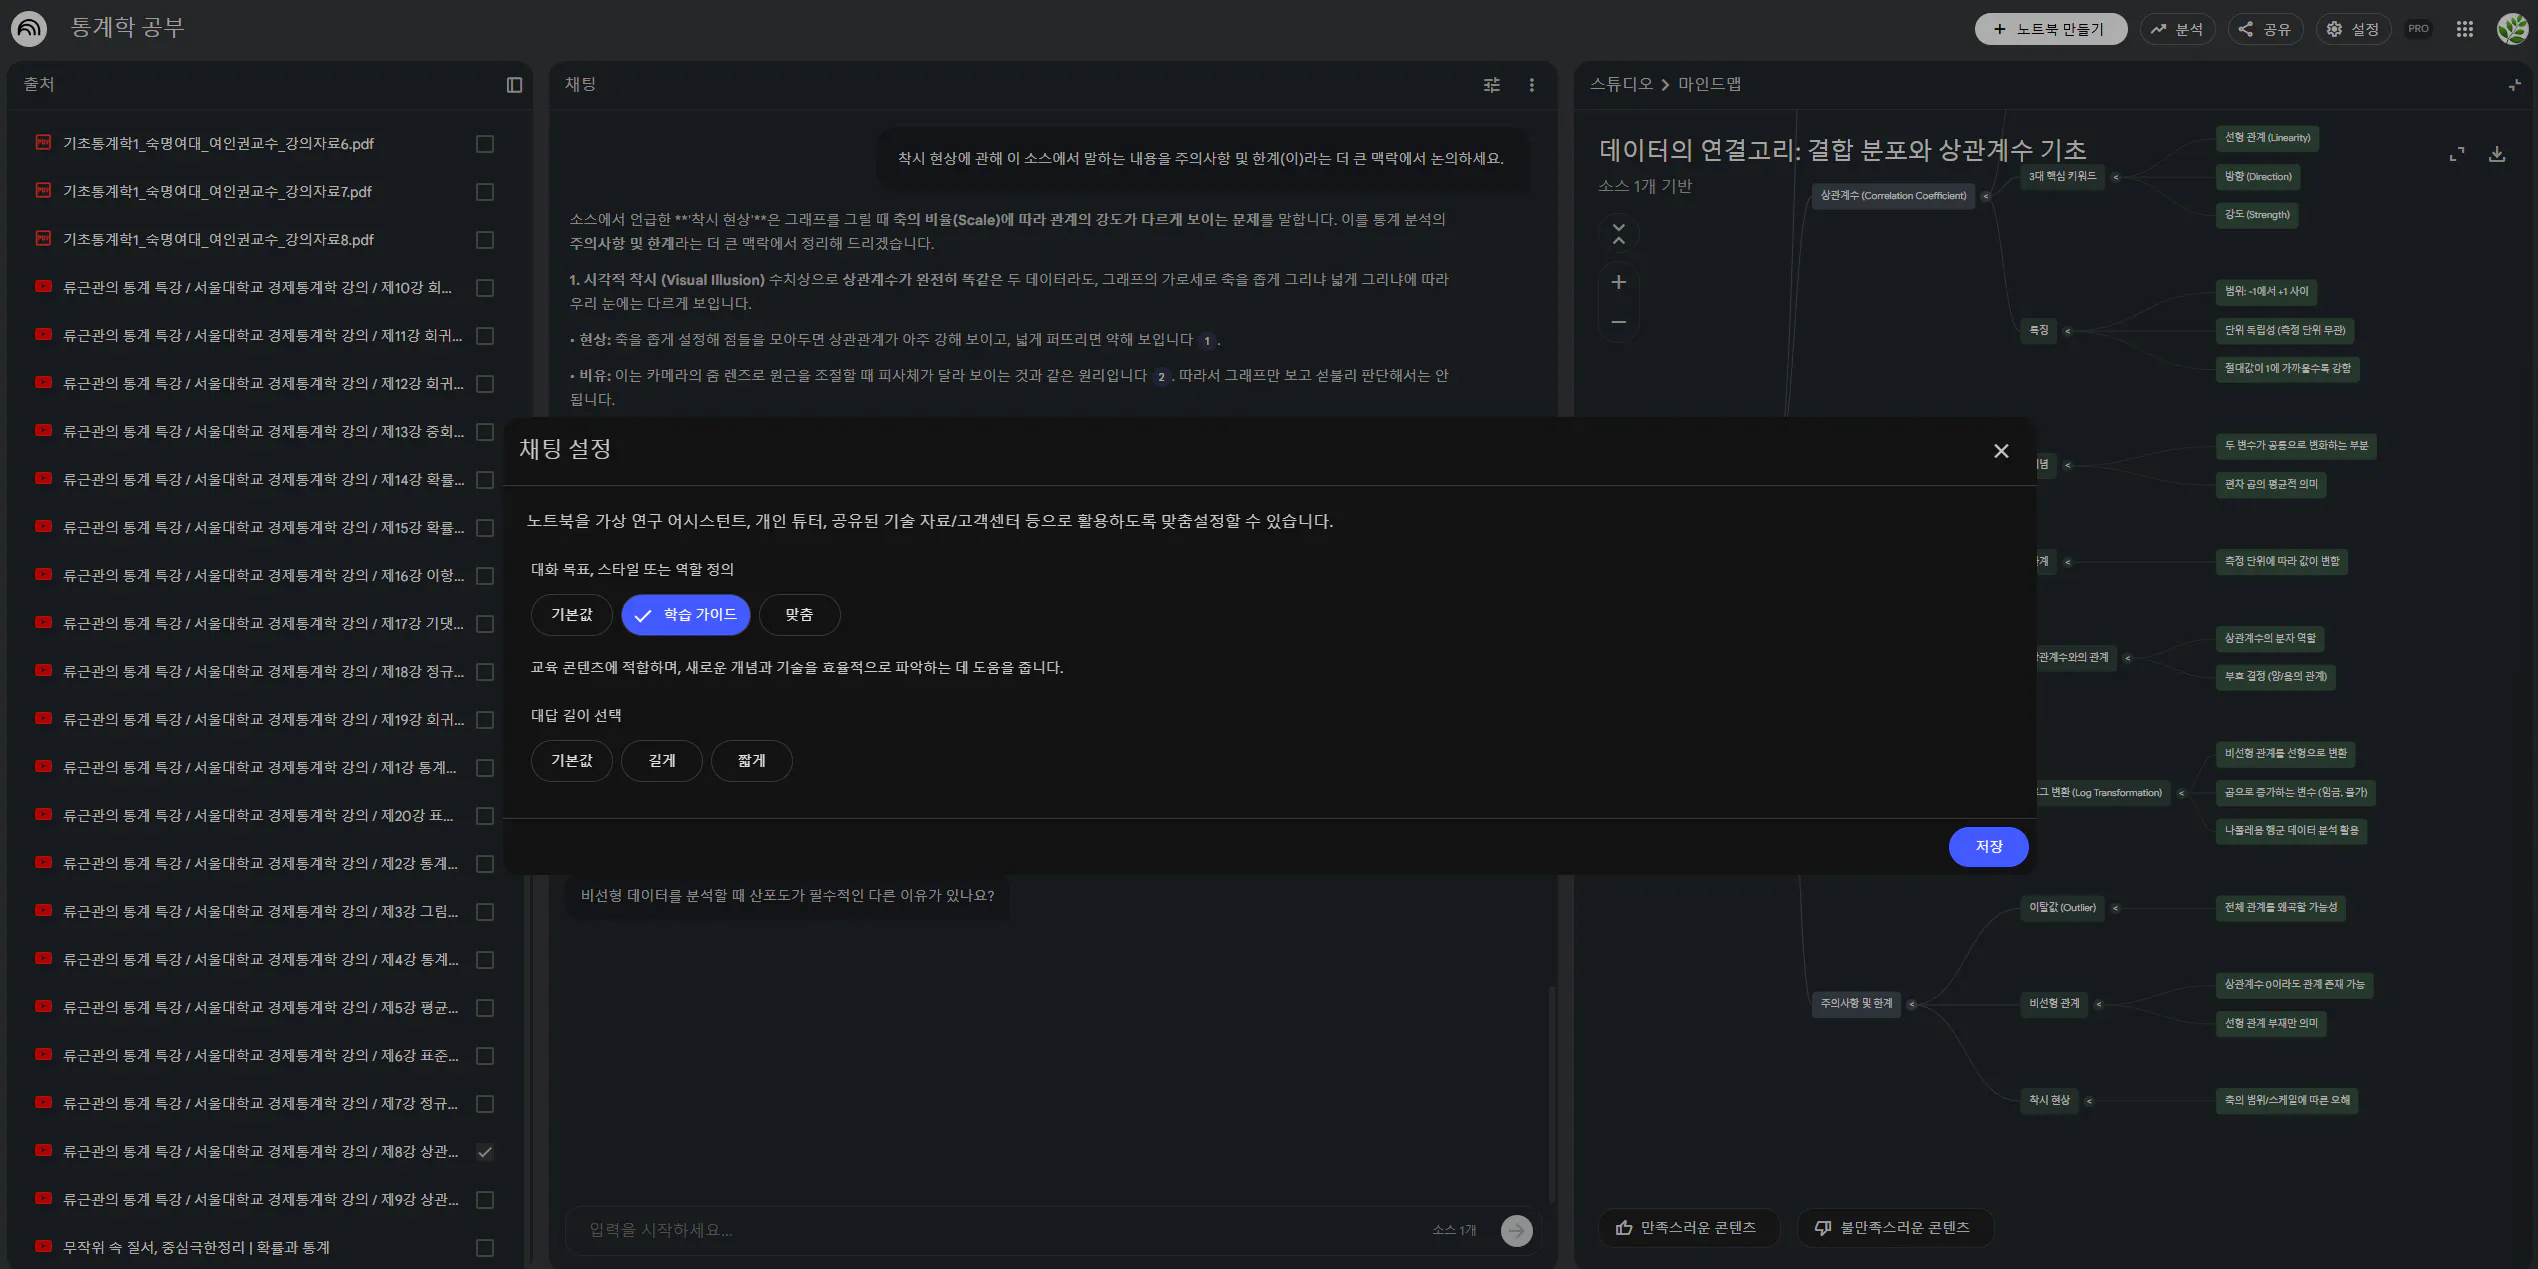Zoom out on the mind map
Viewport: 2538px width, 1269px height.
coord(1618,322)
